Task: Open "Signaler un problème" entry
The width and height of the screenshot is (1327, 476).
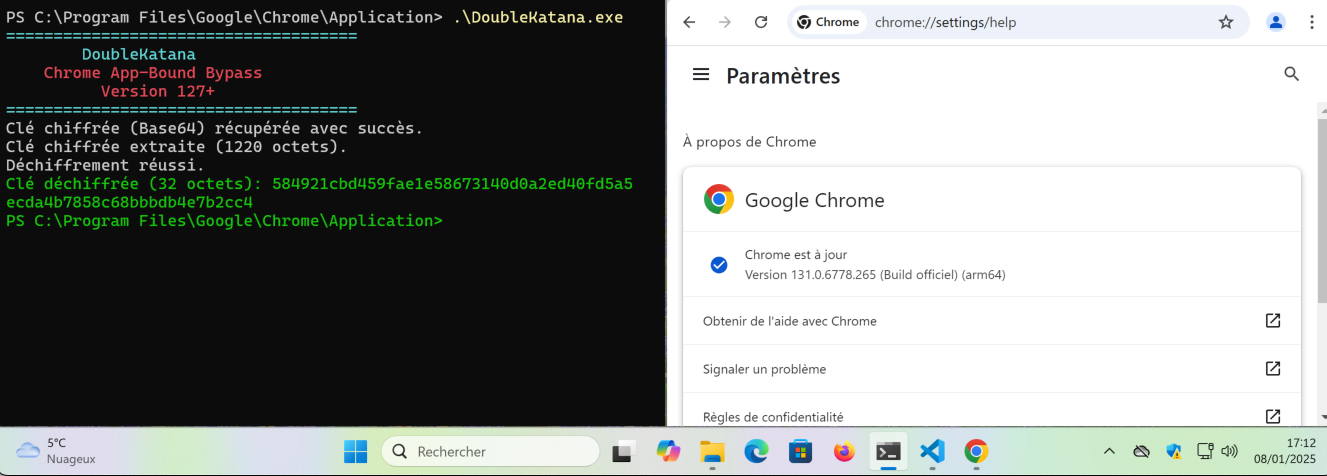Action: [x=992, y=369]
